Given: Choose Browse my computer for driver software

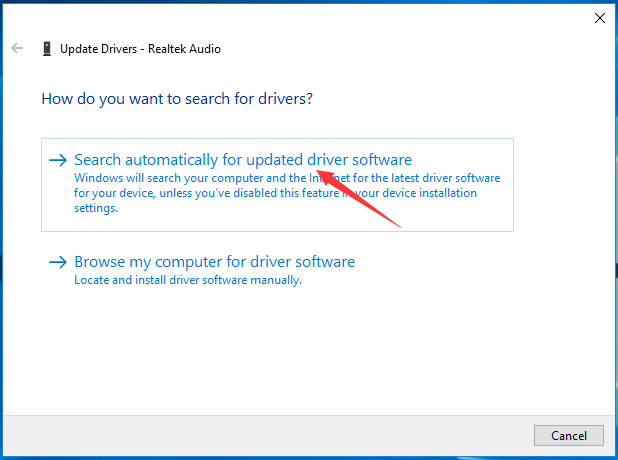Looking at the screenshot, I should coord(214,262).
